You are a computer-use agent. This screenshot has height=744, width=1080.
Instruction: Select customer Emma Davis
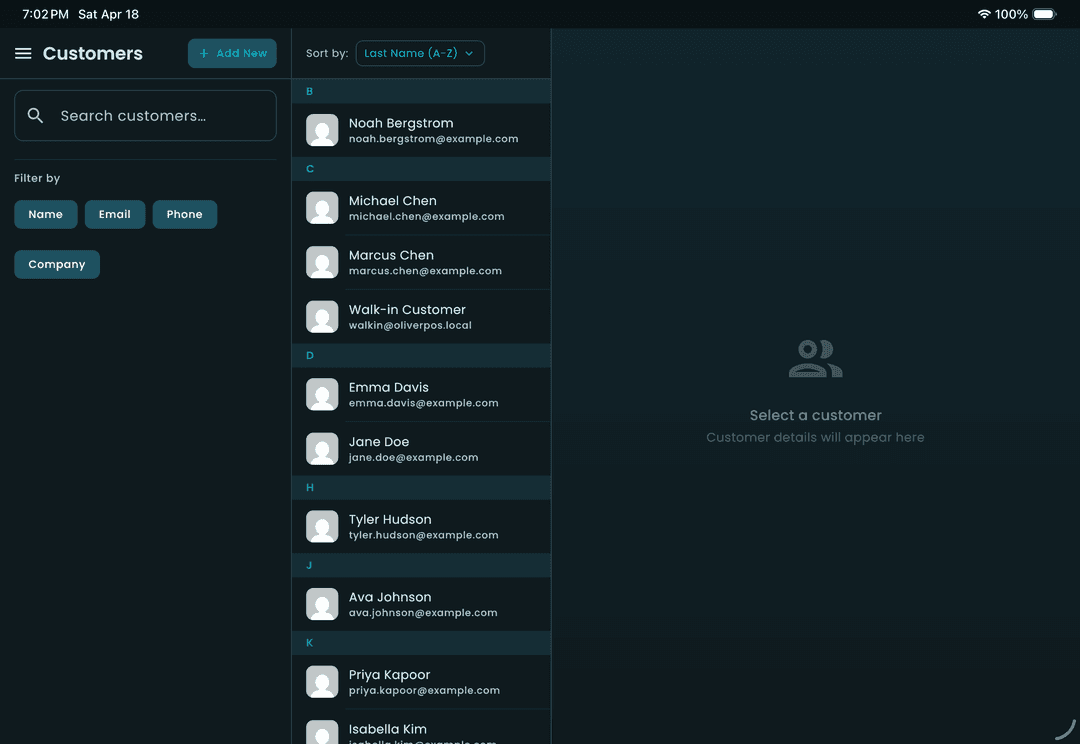click(422, 395)
